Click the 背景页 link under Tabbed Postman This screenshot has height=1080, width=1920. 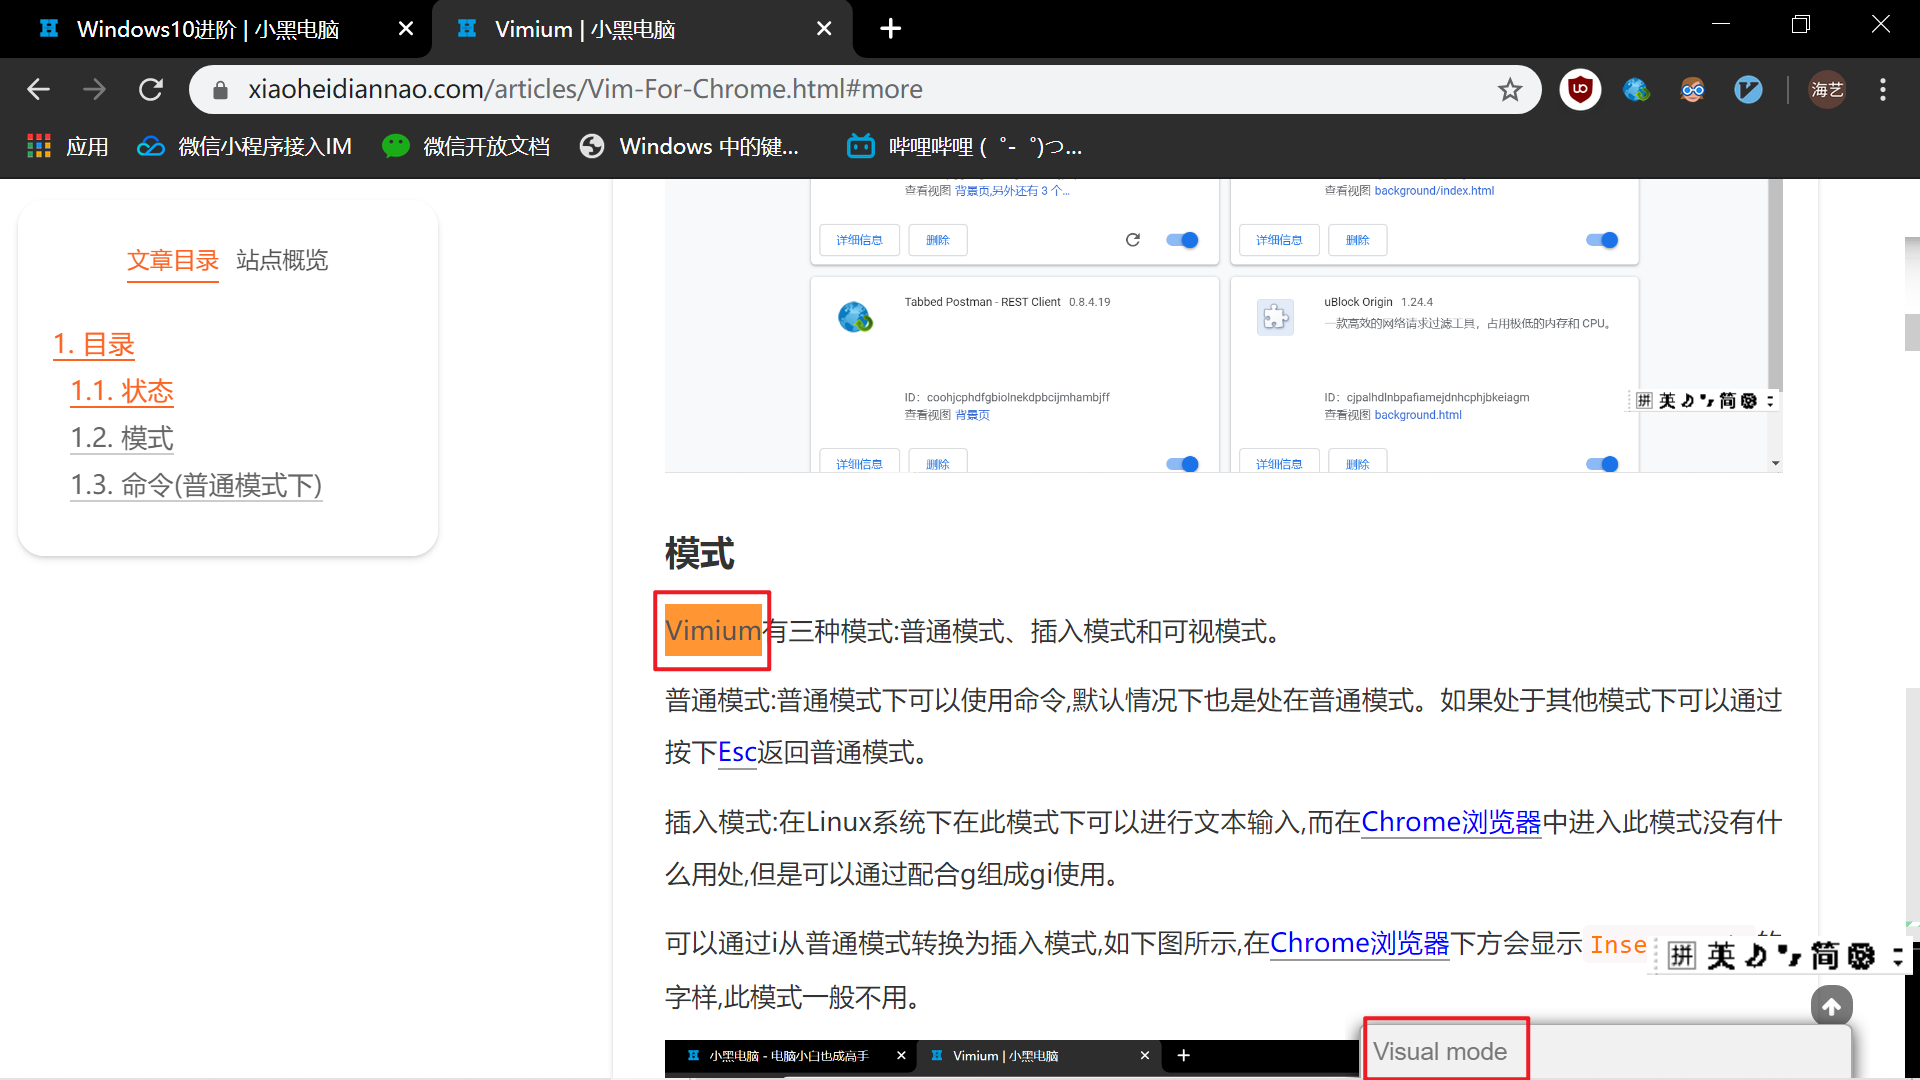tap(972, 415)
